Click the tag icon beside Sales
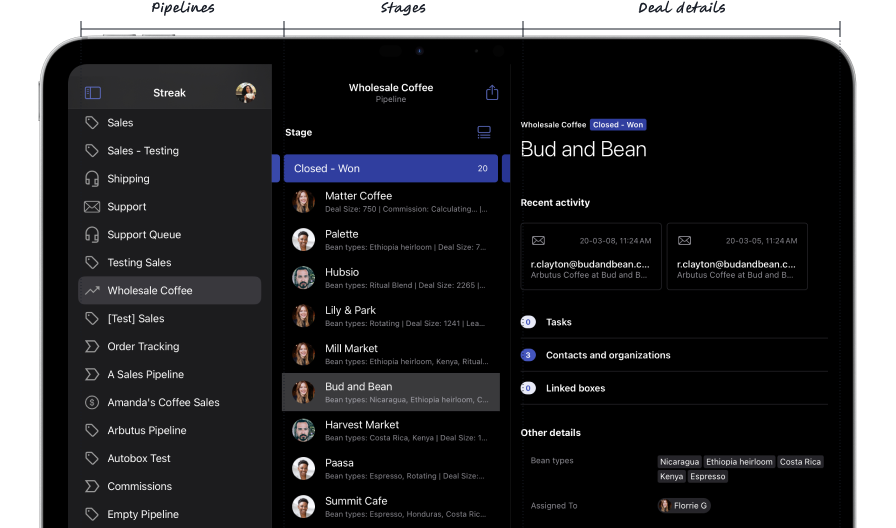This screenshot has width=896, height=528. coord(91,122)
